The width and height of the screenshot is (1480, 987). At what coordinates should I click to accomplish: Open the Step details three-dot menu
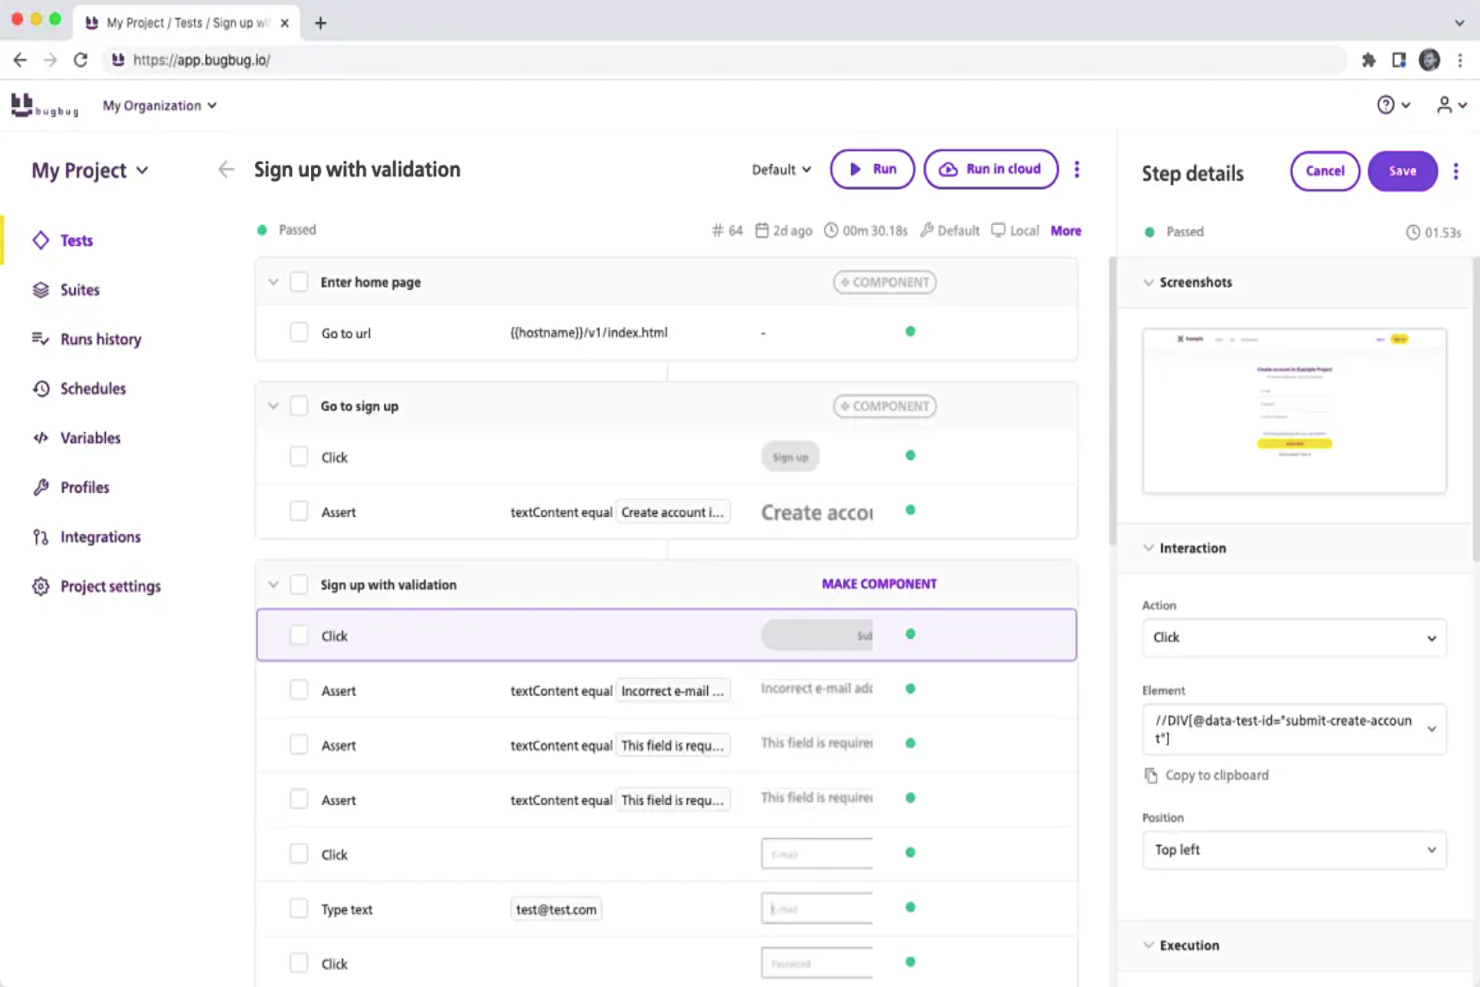tap(1456, 171)
